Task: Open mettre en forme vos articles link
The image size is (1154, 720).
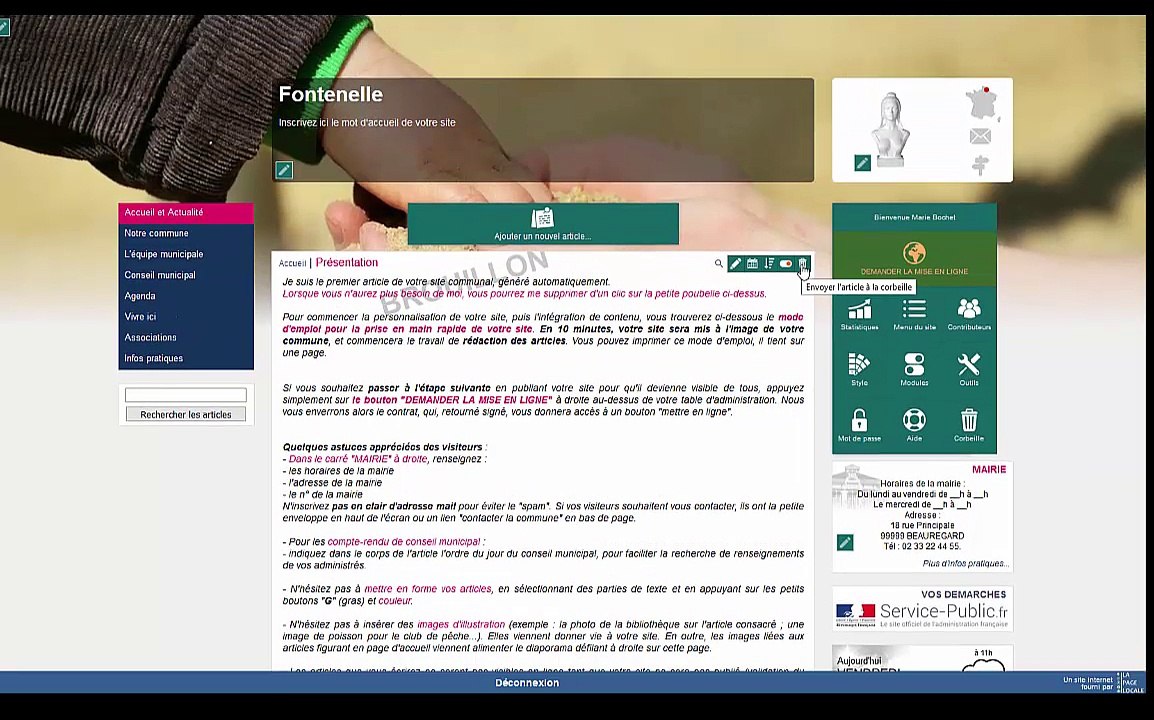Action: coord(428,589)
